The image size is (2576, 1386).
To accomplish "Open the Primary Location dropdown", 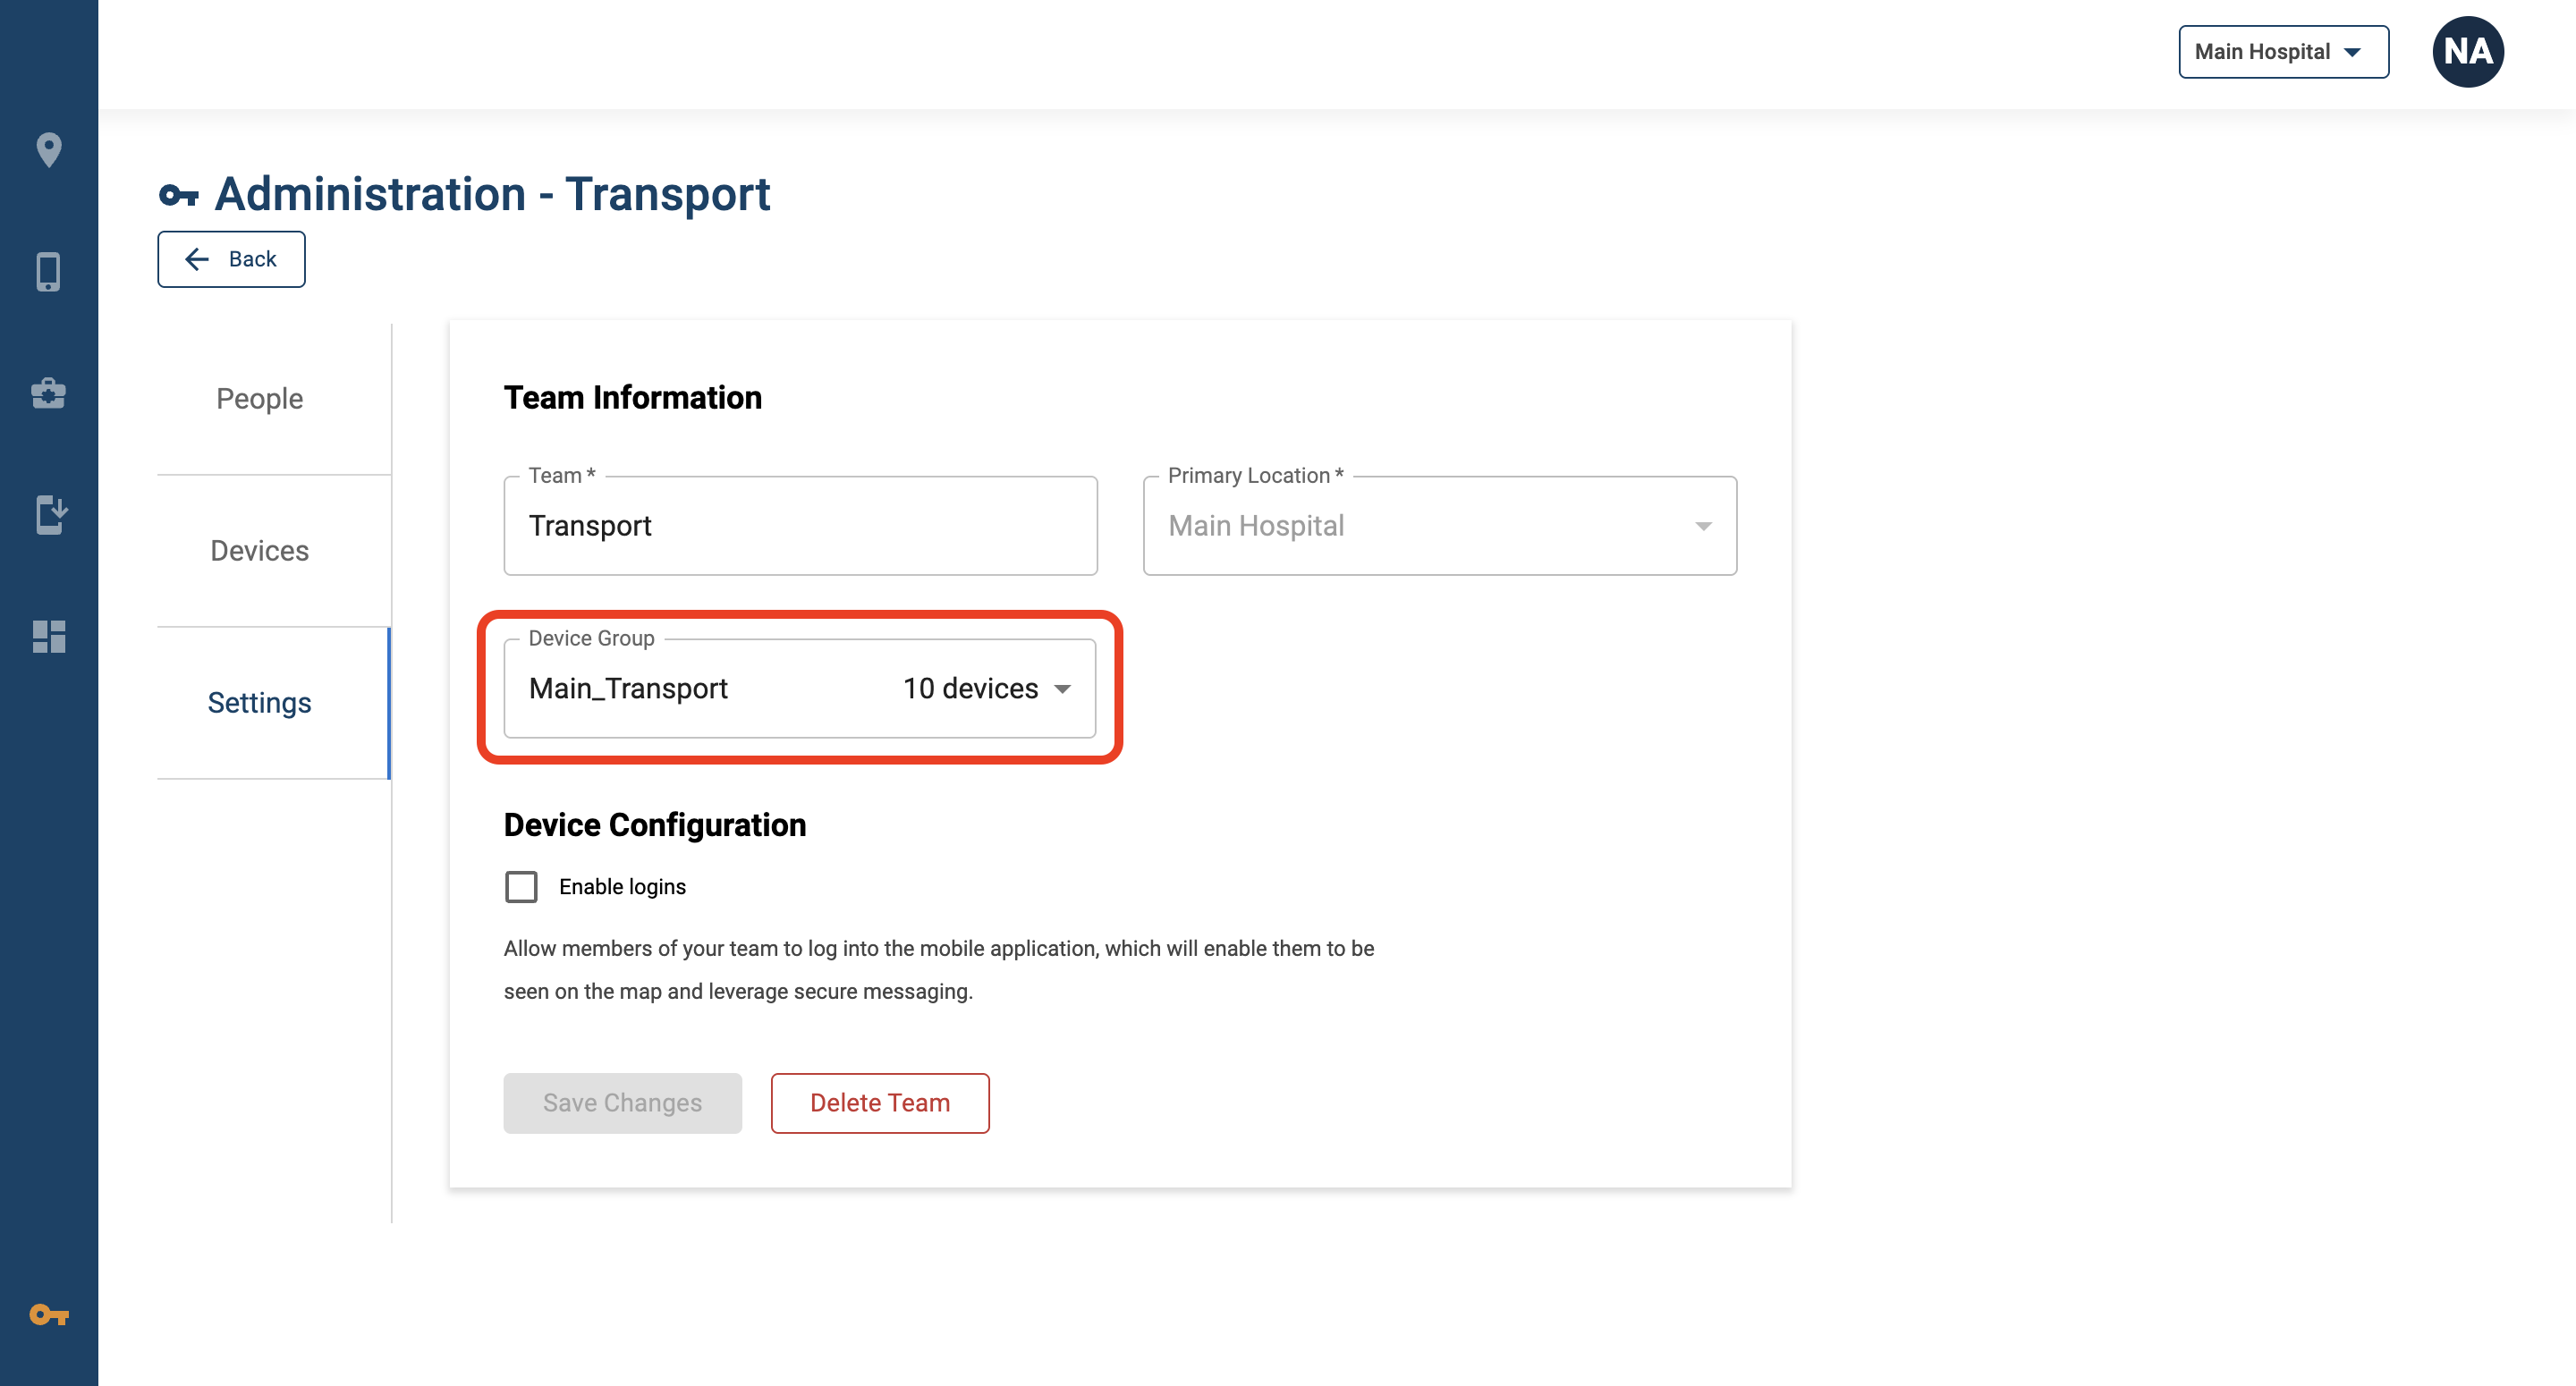I will tap(1440, 526).
